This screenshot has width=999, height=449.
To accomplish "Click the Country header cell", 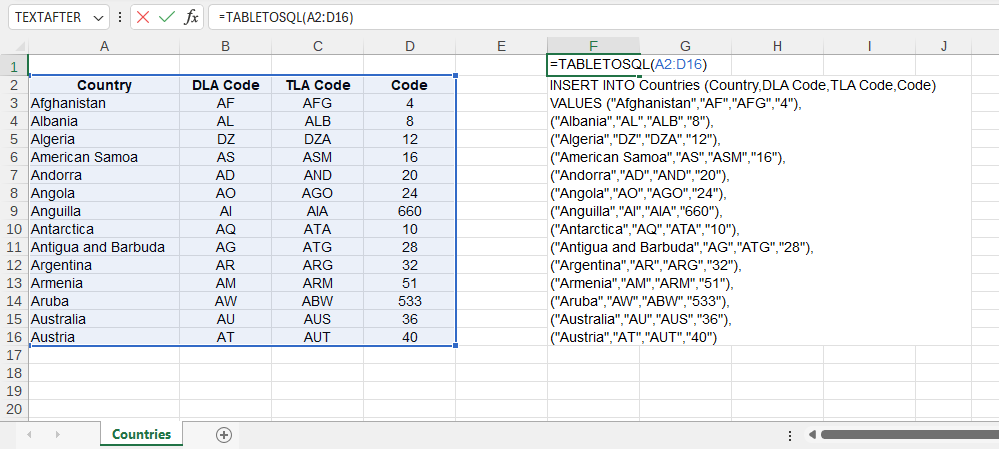I will (104, 85).
